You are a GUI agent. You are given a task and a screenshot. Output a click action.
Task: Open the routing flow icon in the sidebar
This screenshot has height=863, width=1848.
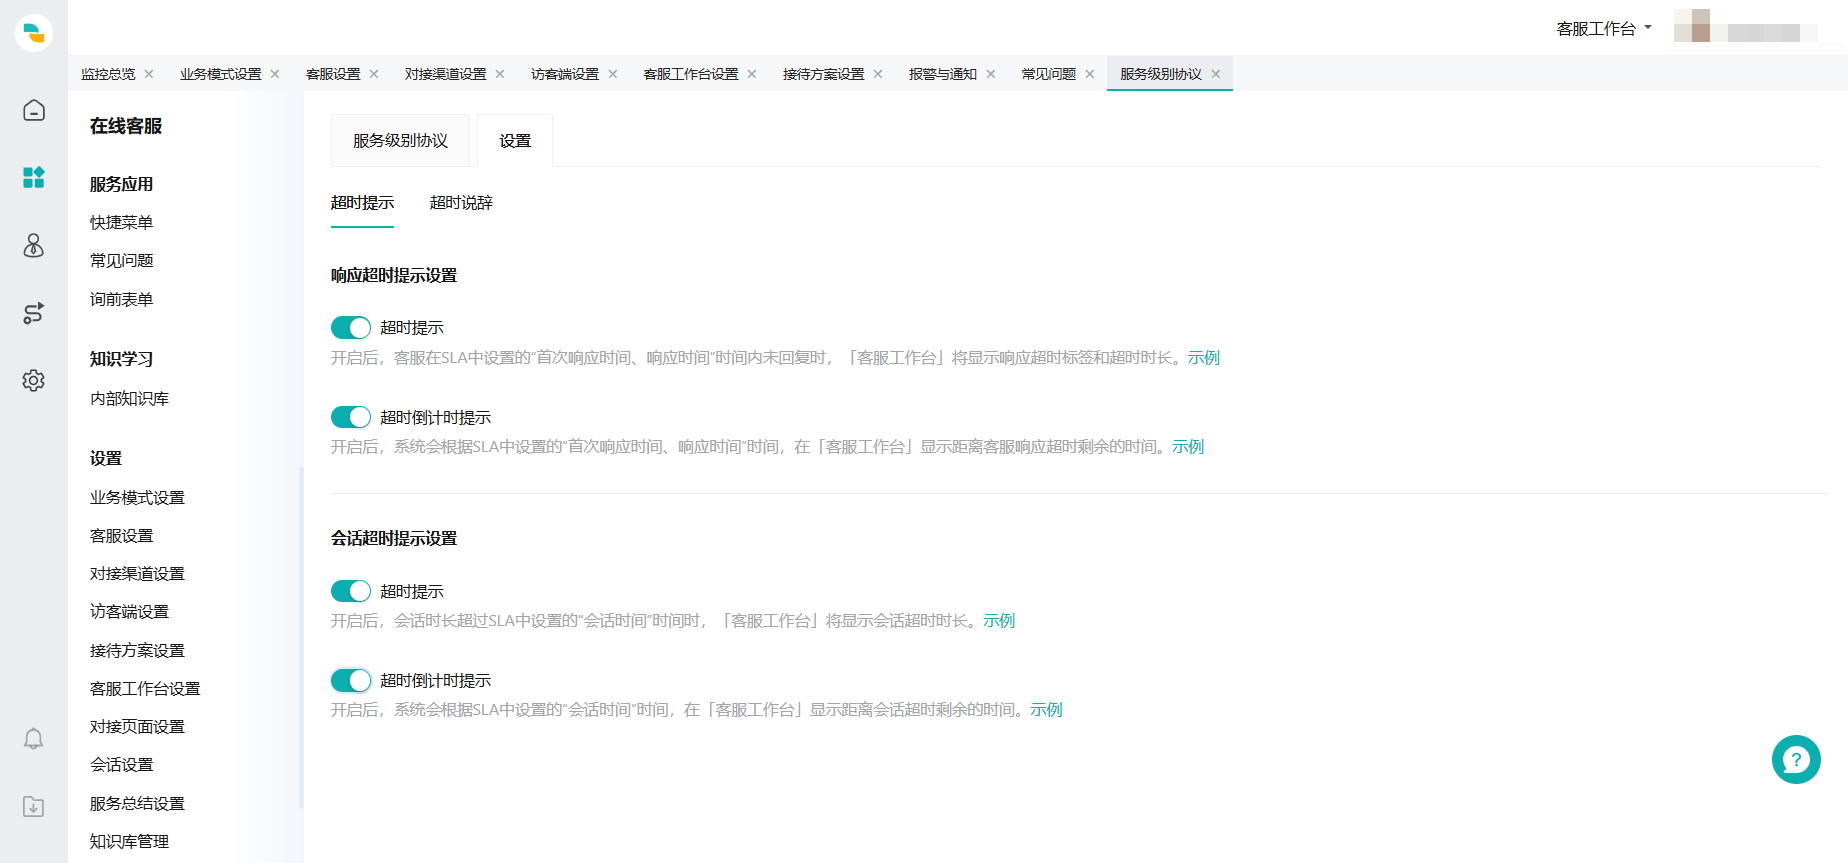pyautogui.click(x=34, y=313)
